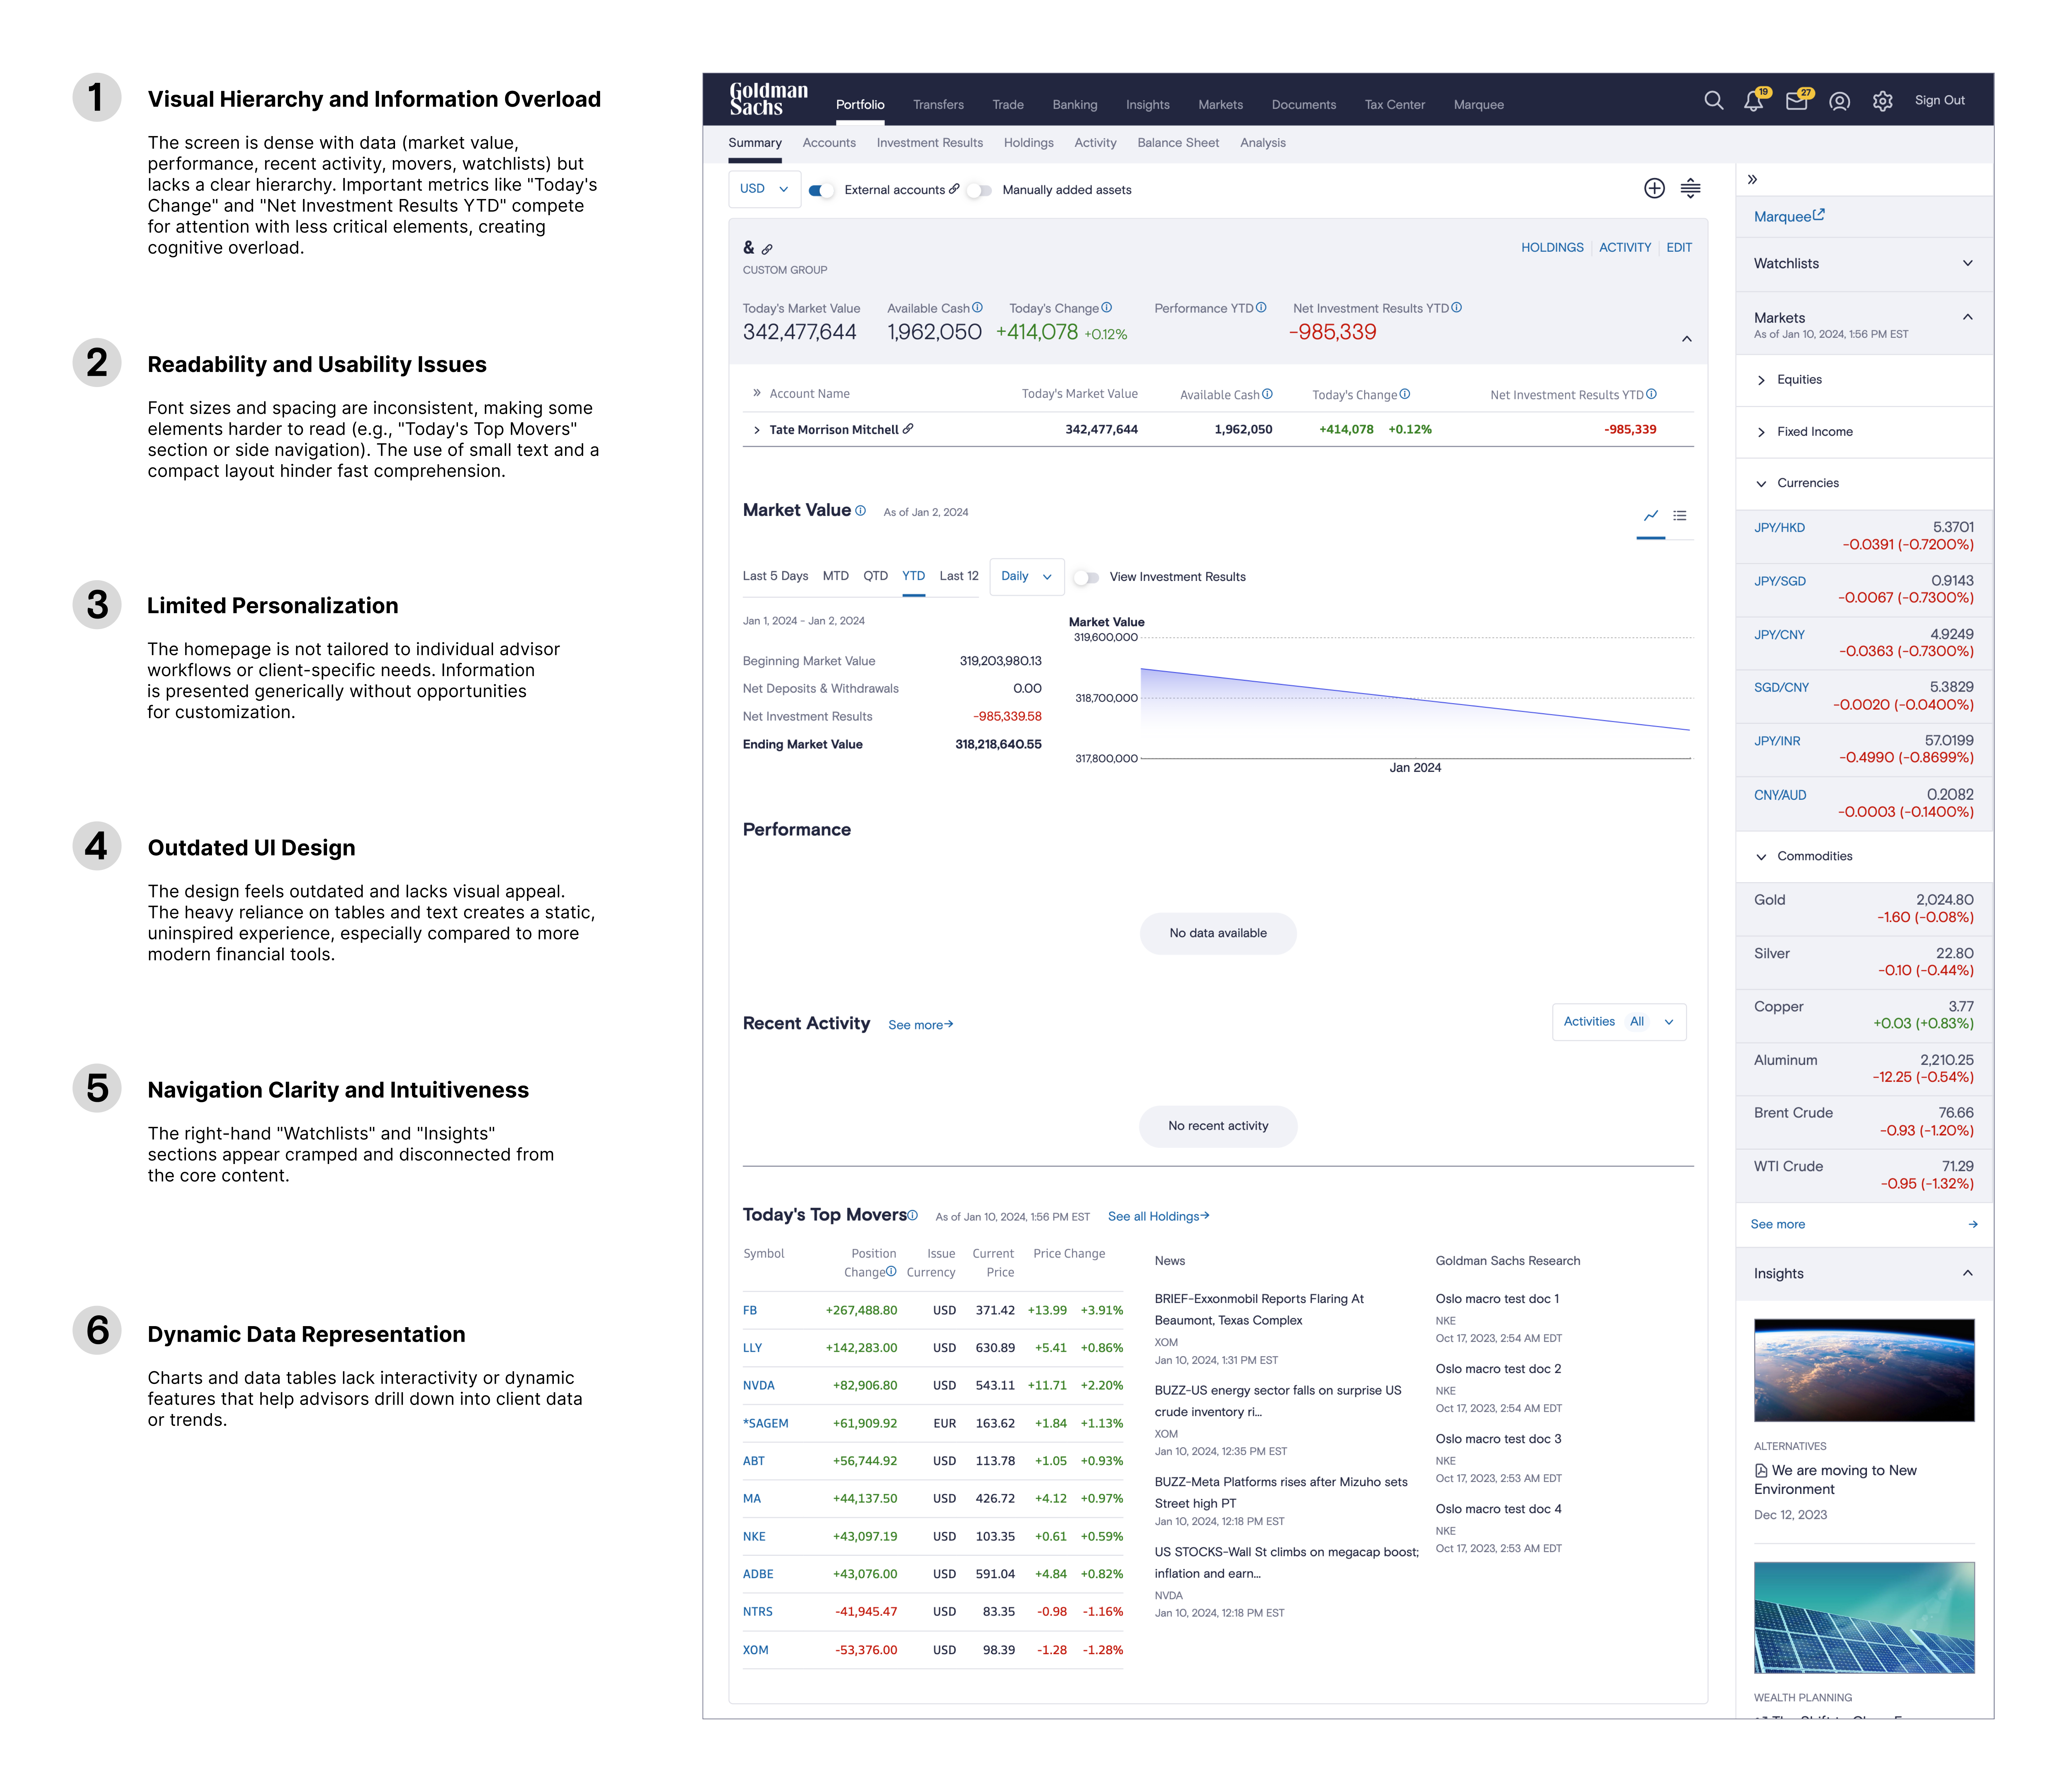Open the Tax Center menu

pyautogui.click(x=1394, y=104)
